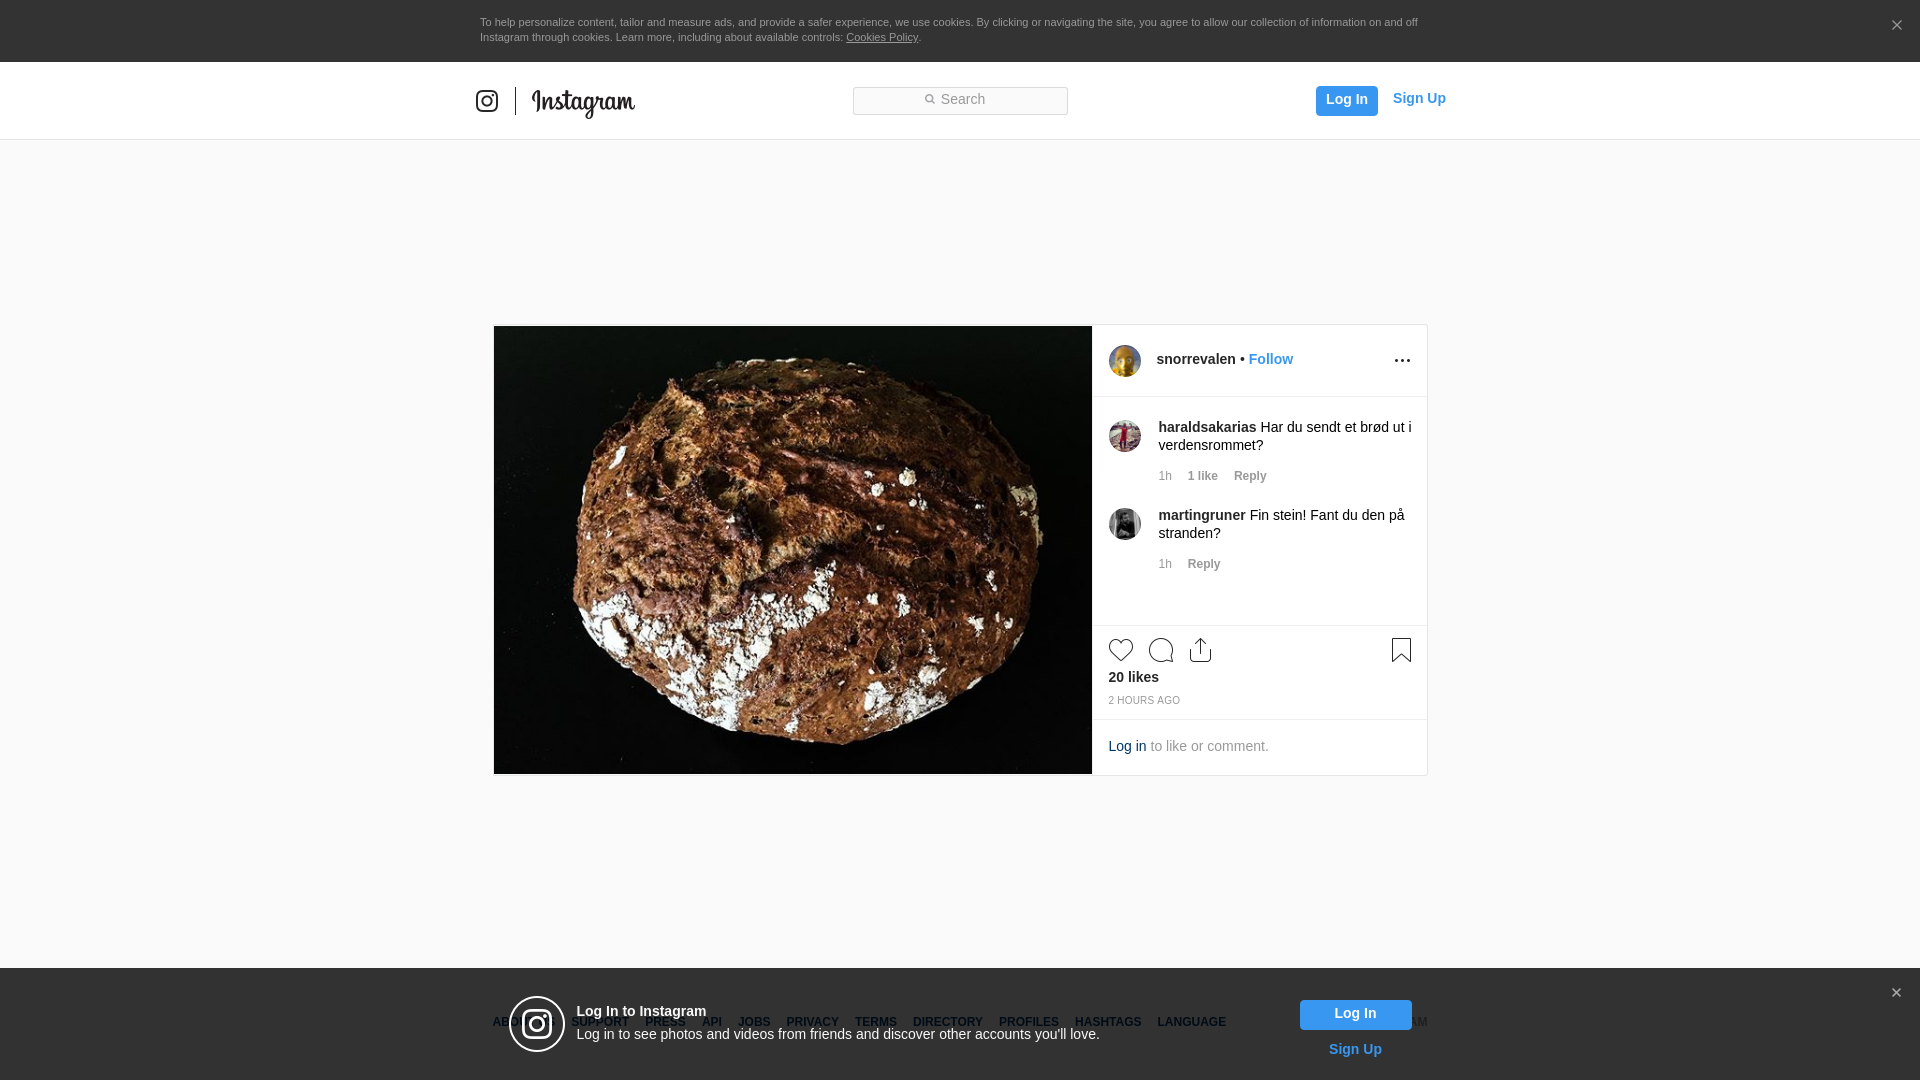Click the Instagram camera glyph logo in header
1920x1080 pixels.
[x=487, y=101]
